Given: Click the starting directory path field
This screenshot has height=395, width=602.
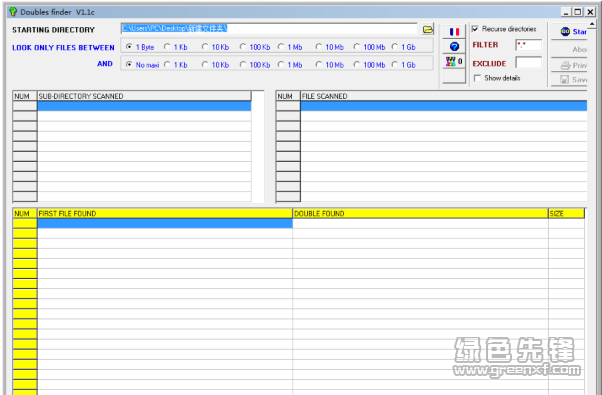Looking at the screenshot, I should (x=269, y=29).
